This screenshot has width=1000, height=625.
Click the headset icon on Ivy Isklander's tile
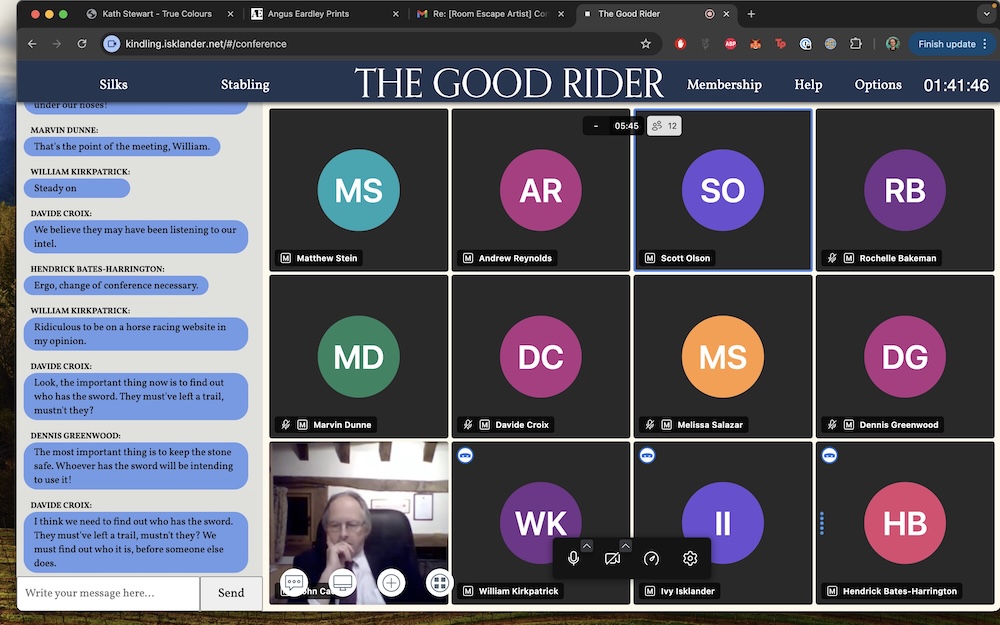click(x=648, y=453)
